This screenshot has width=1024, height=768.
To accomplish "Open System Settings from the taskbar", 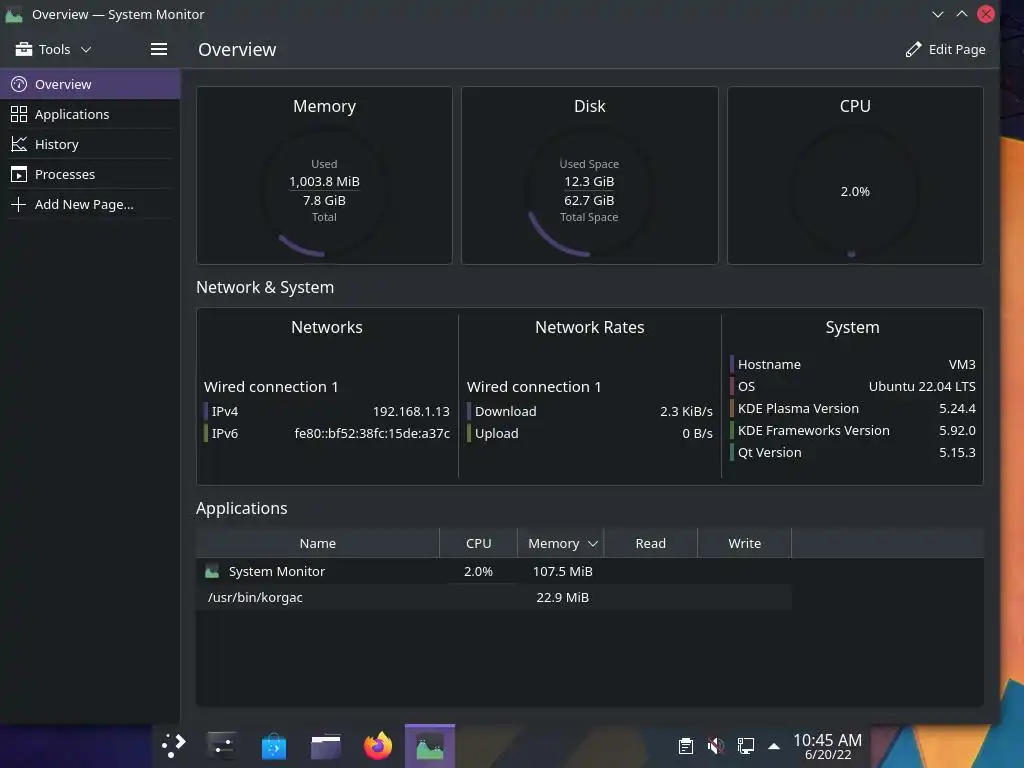I will click(221, 745).
